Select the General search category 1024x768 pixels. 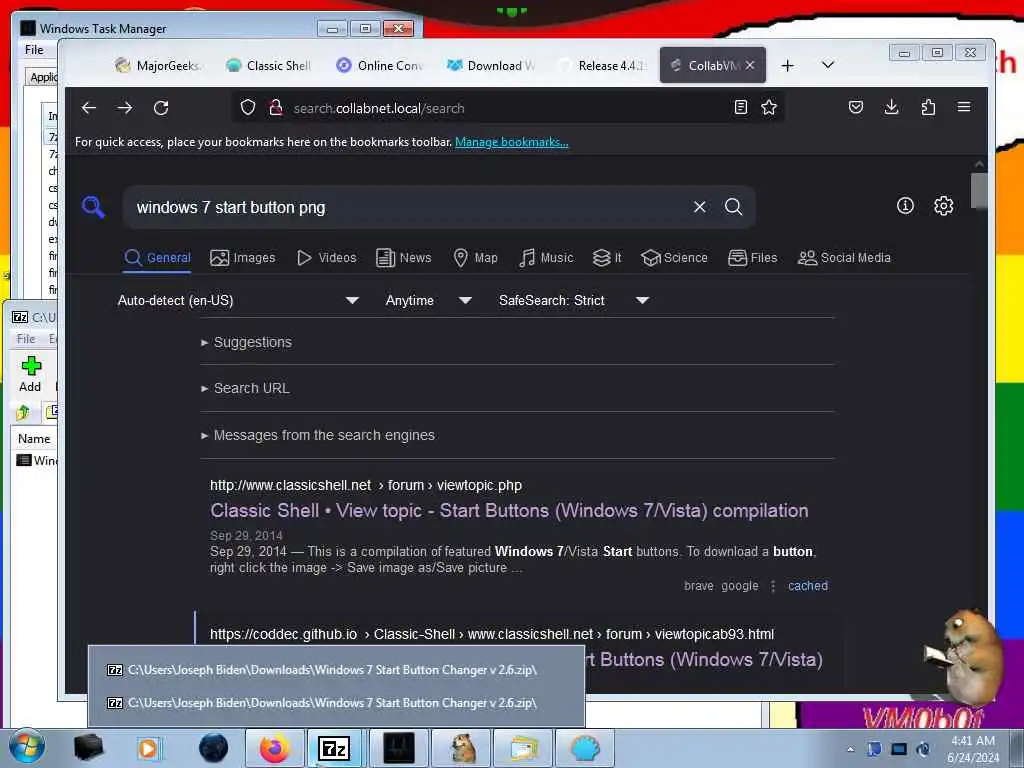point(157,258)
